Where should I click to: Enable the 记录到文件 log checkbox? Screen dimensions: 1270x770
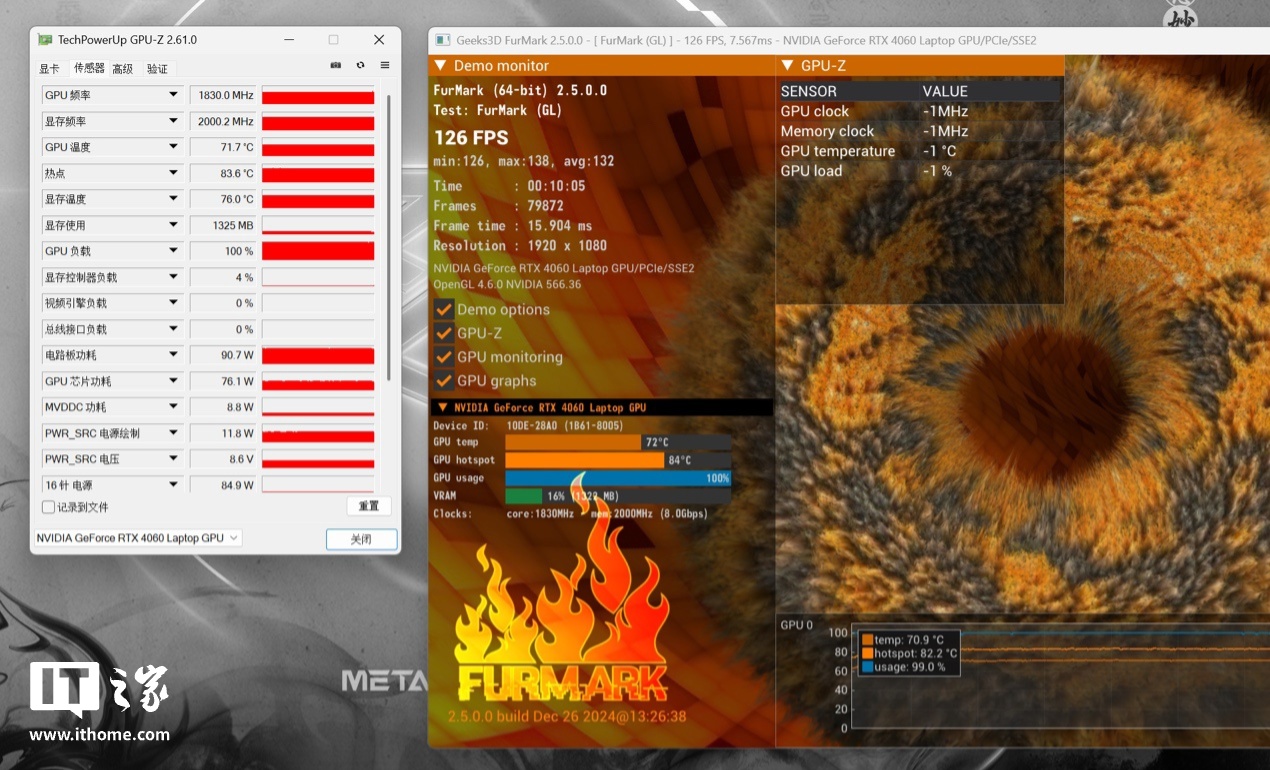click(x=48, y=507)
